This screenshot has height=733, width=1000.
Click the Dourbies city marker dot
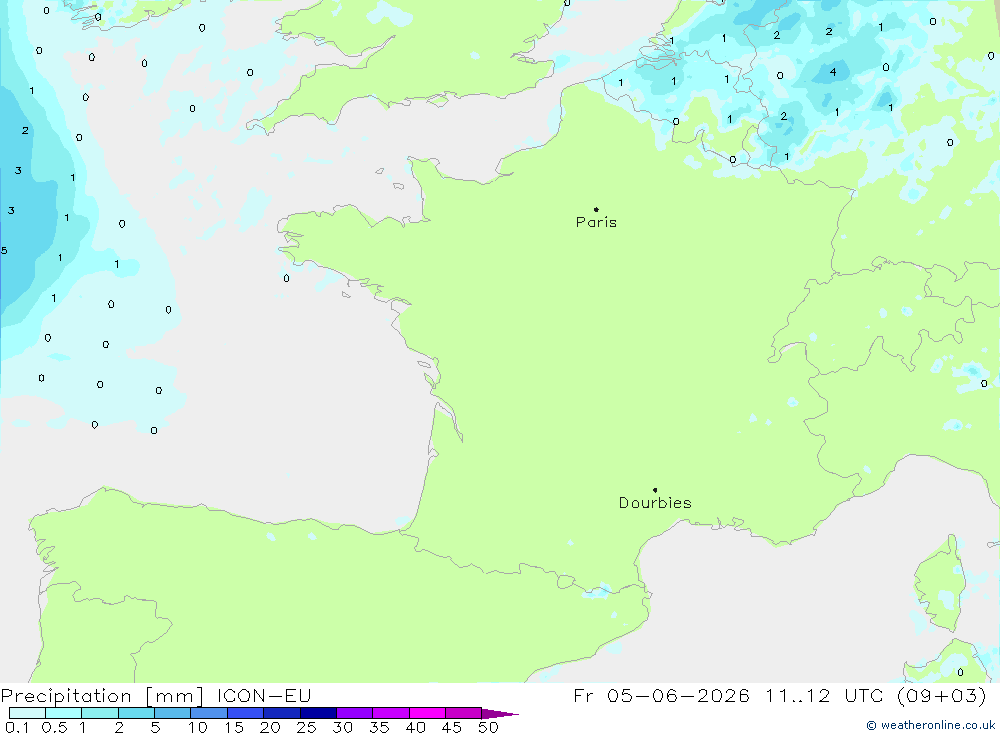(x=655, y=490)
